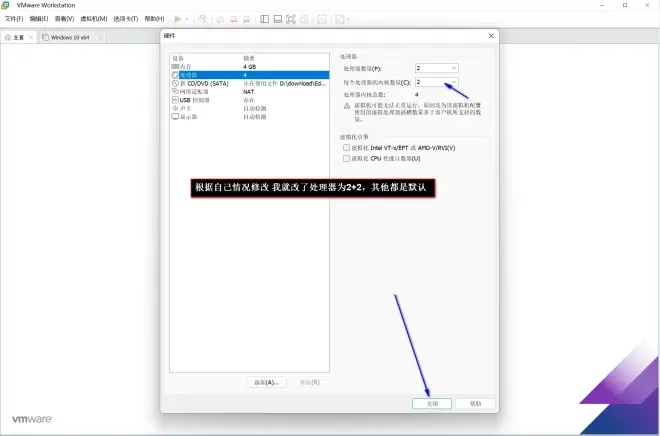Click the VMware Workstation title bar logo
Screen dimensions: 660x436
click(x=5, y=5)
